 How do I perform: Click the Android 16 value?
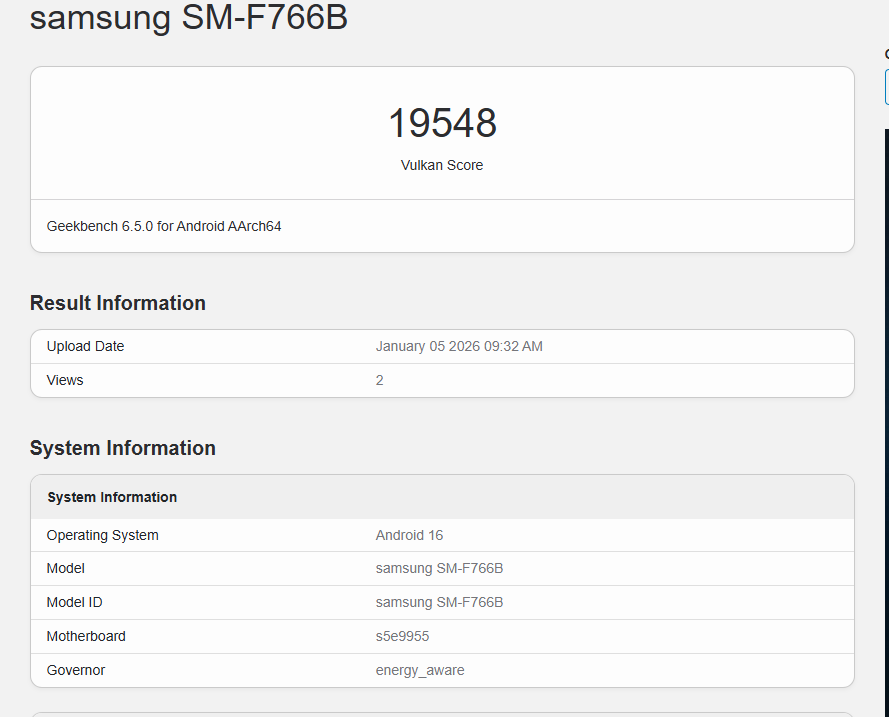(x=409, y=535)
